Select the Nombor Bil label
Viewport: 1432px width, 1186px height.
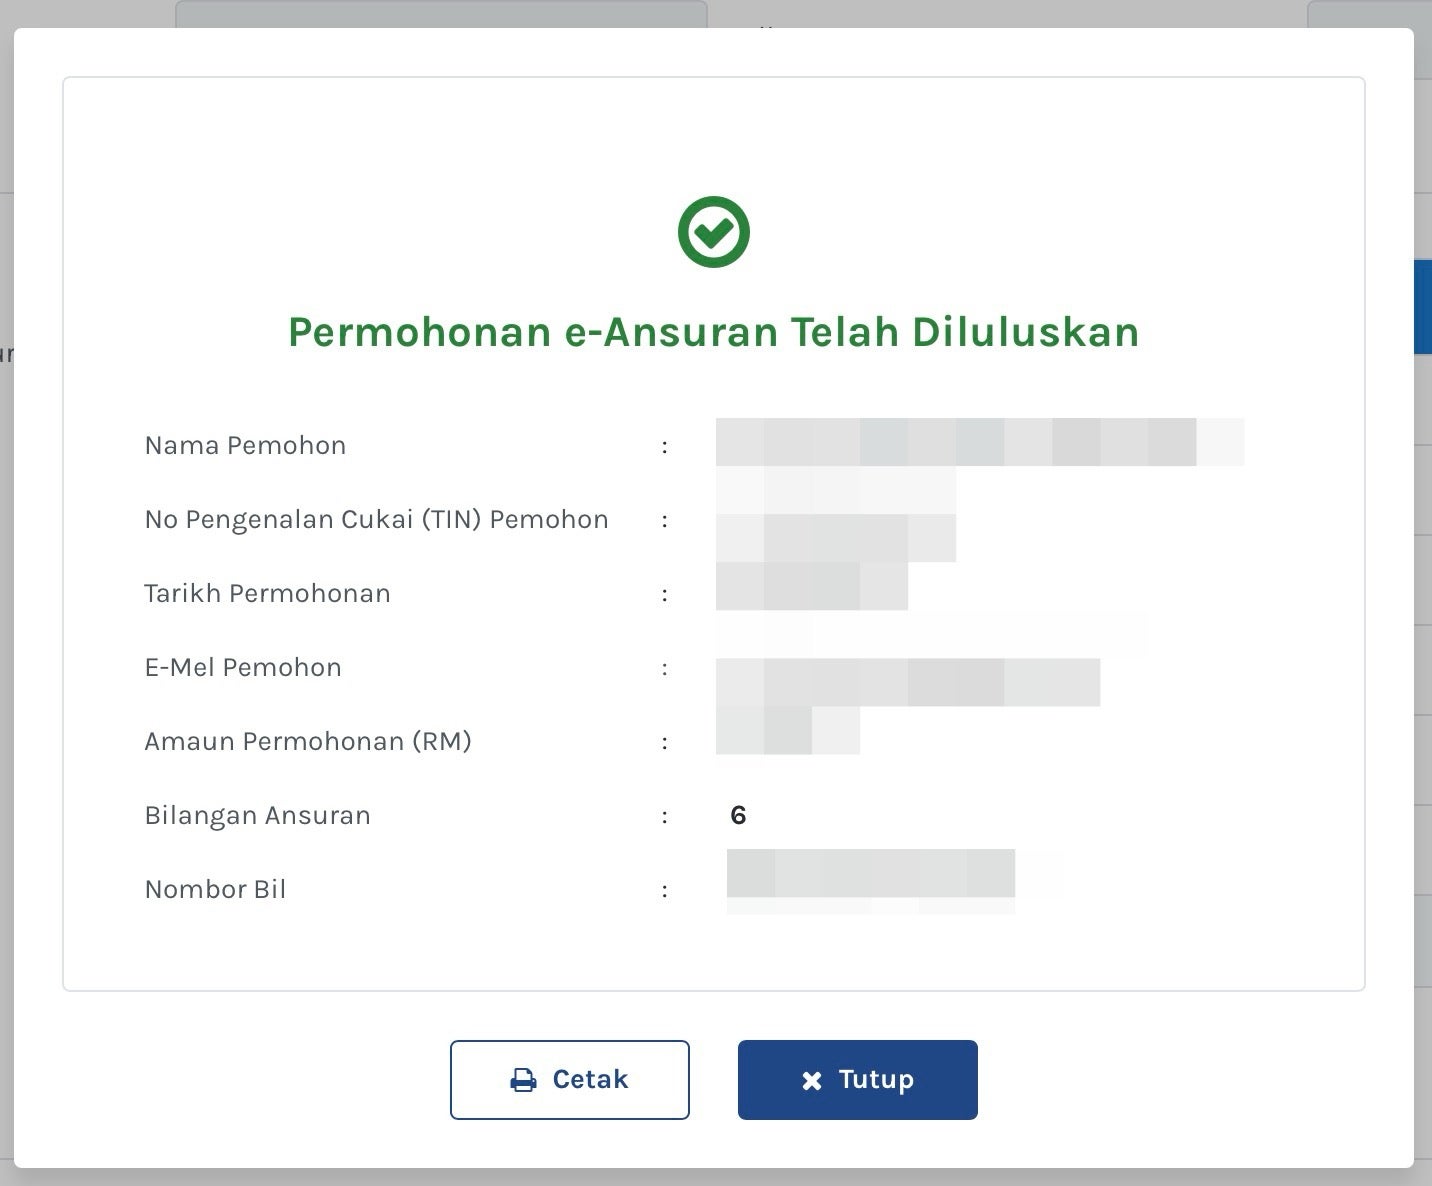(215, 889)
